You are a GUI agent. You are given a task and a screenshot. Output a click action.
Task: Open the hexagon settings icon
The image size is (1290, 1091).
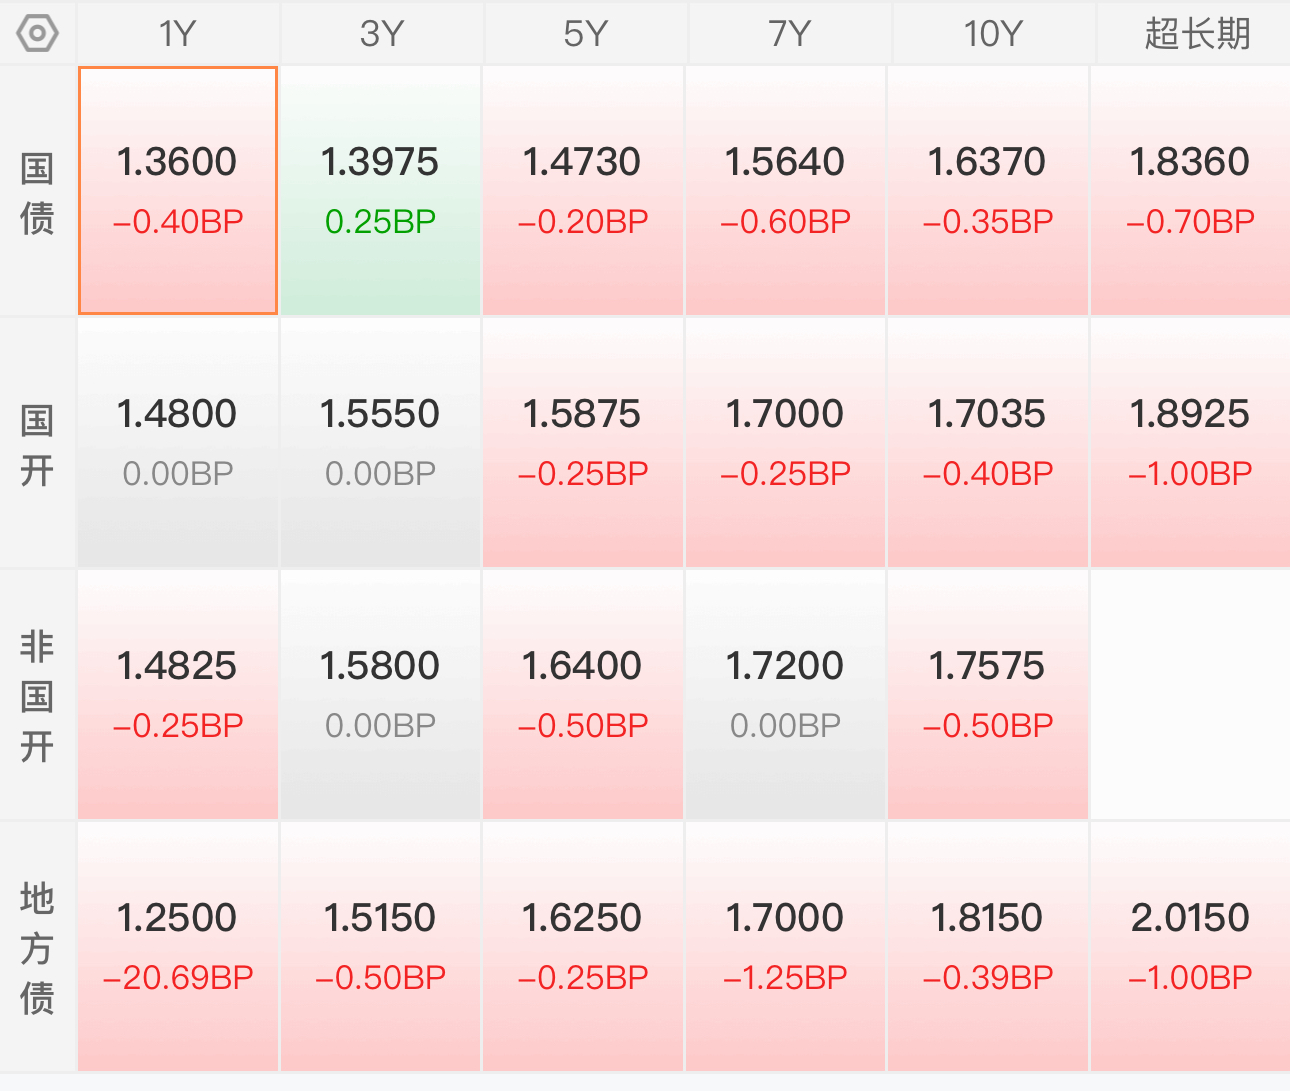[x=38, y=34]
